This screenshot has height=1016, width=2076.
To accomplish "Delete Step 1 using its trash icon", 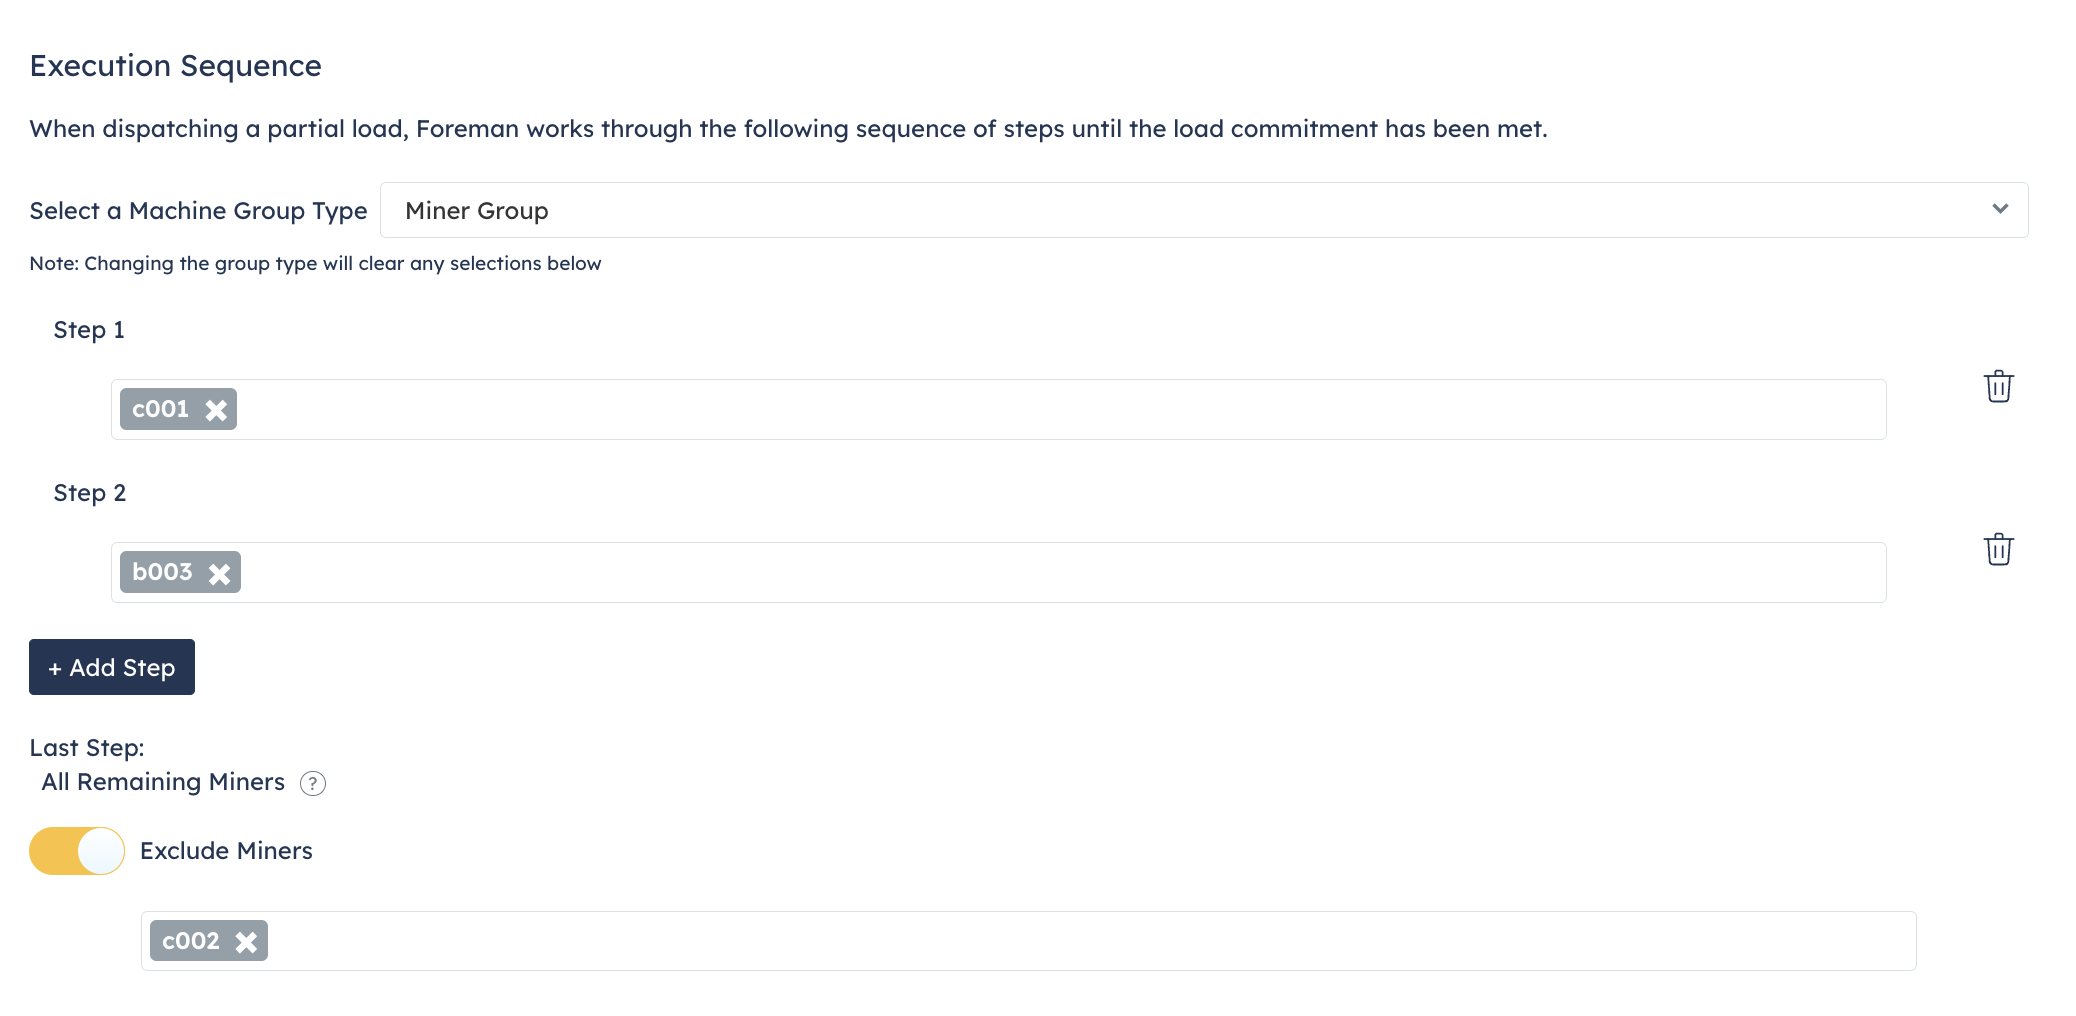I will (1998, 386).
